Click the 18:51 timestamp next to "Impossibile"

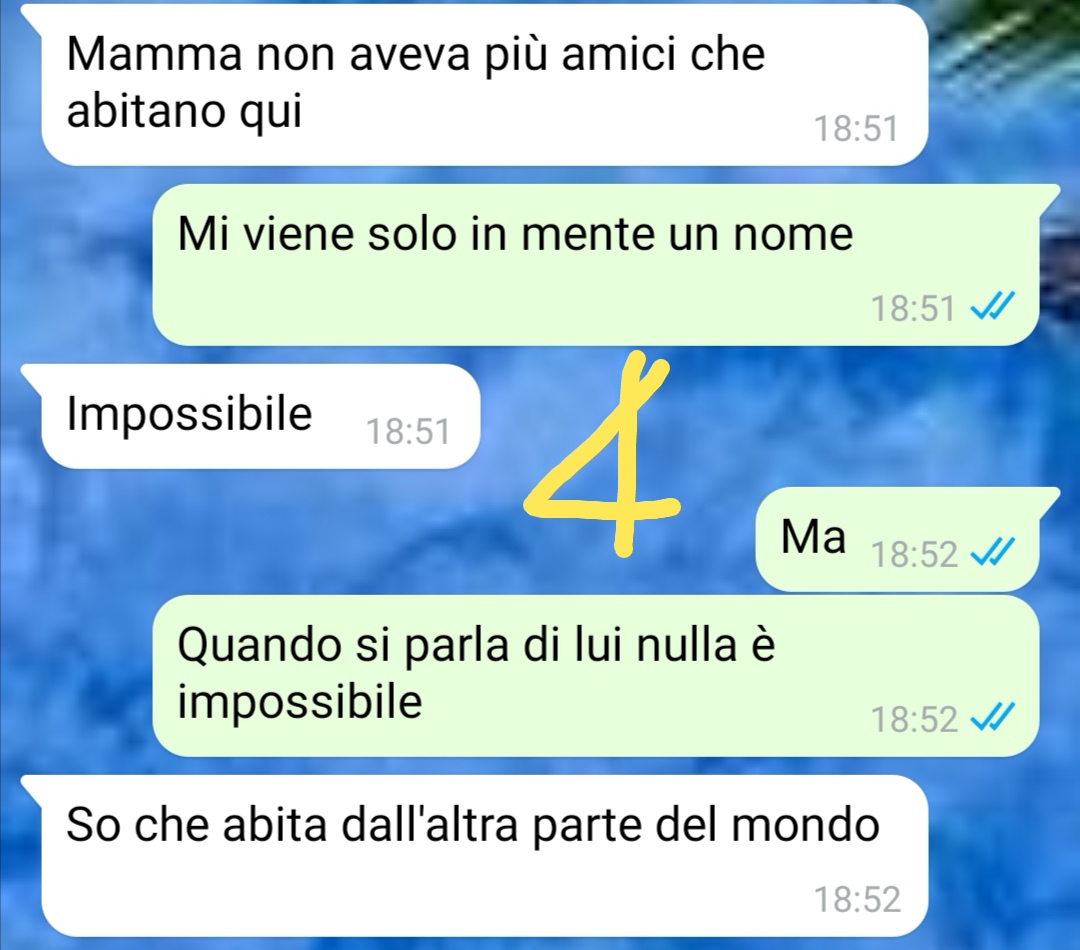[x=408, y=432]
